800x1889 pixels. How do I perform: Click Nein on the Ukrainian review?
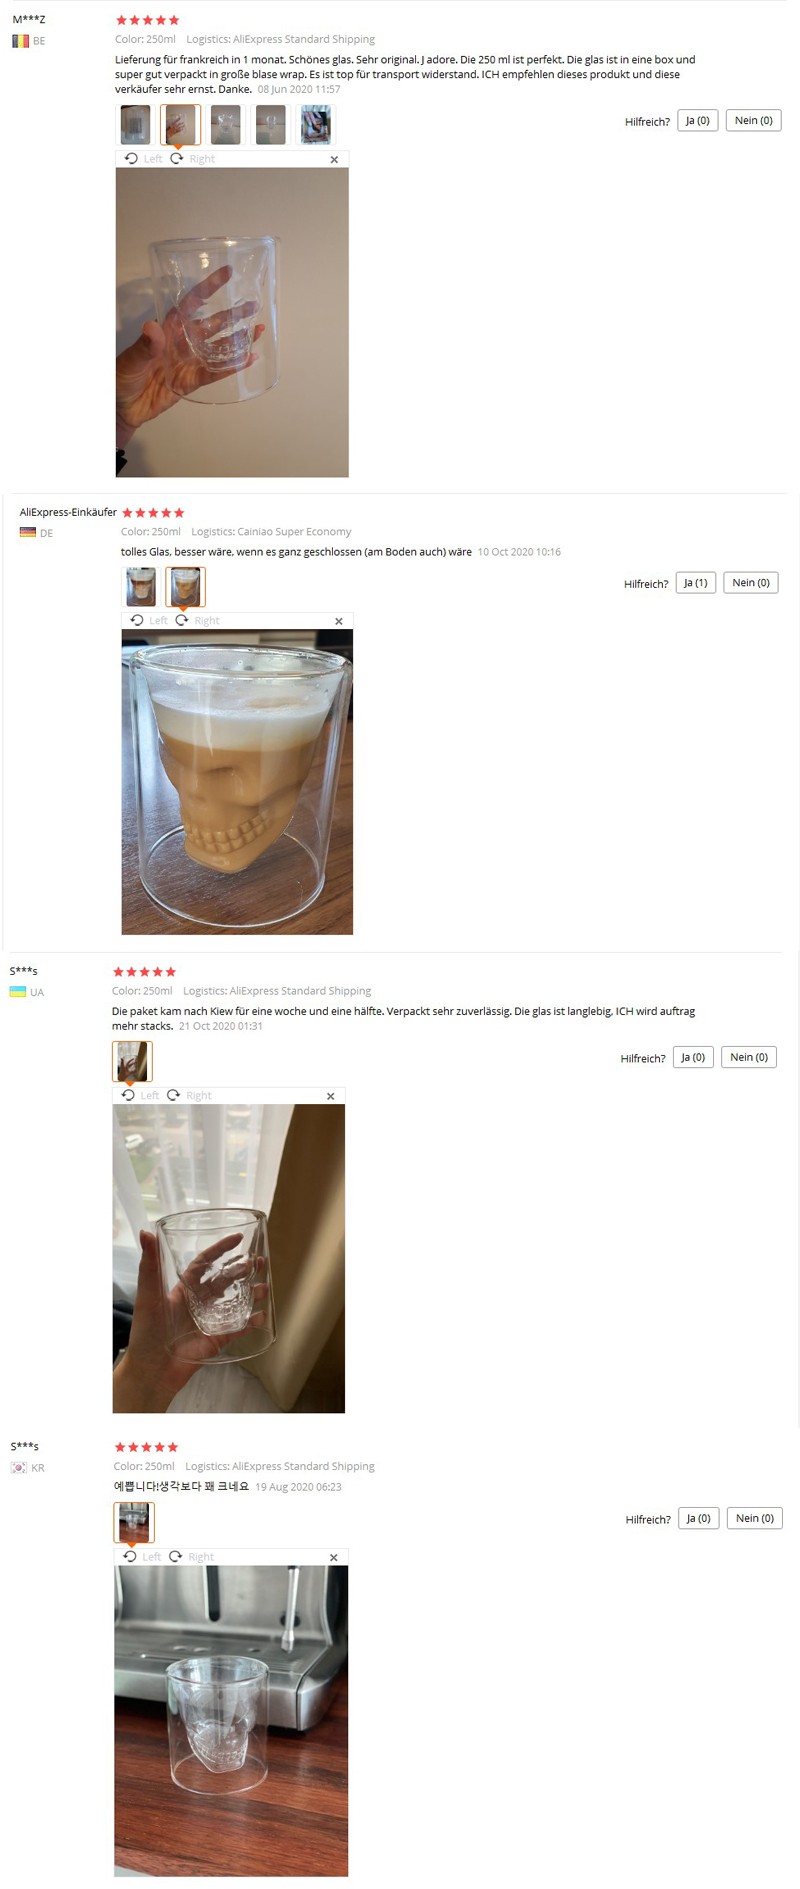coord(749,1058)
